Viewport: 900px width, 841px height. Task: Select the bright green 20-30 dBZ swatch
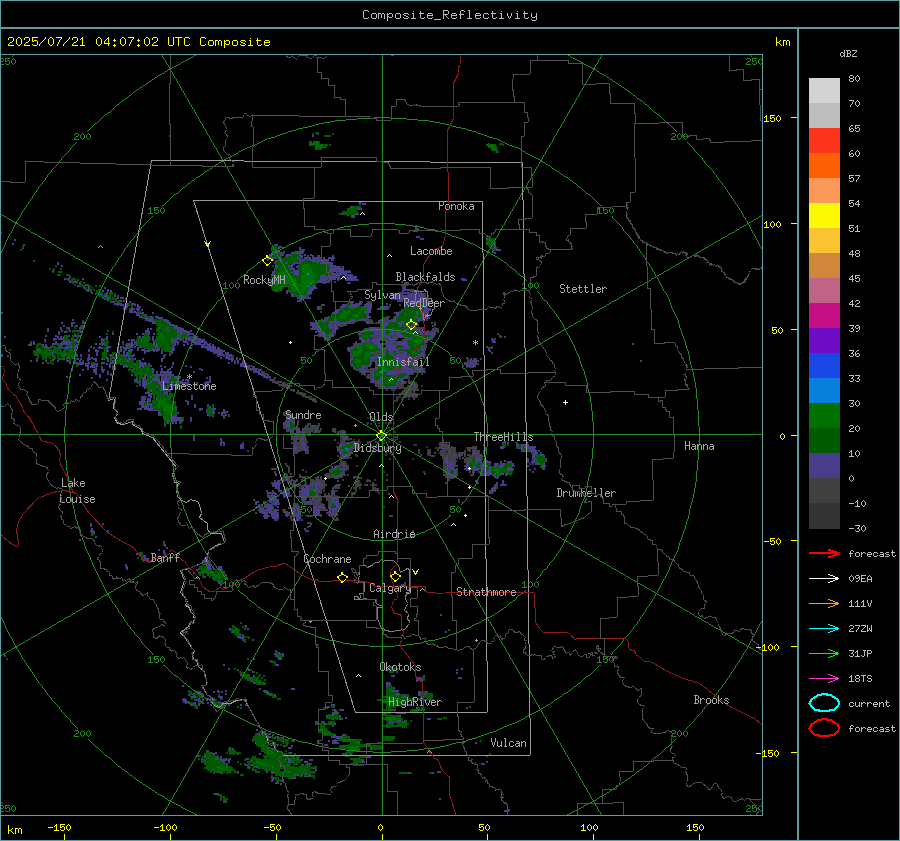tap(824, 416)
